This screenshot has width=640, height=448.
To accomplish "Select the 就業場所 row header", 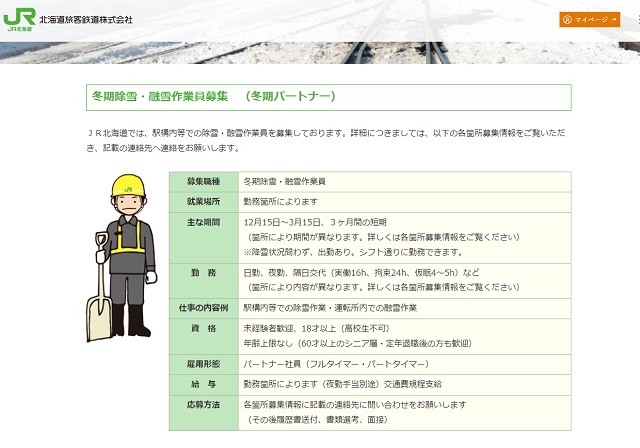I will pyautogui.click(x=202, y=200).
